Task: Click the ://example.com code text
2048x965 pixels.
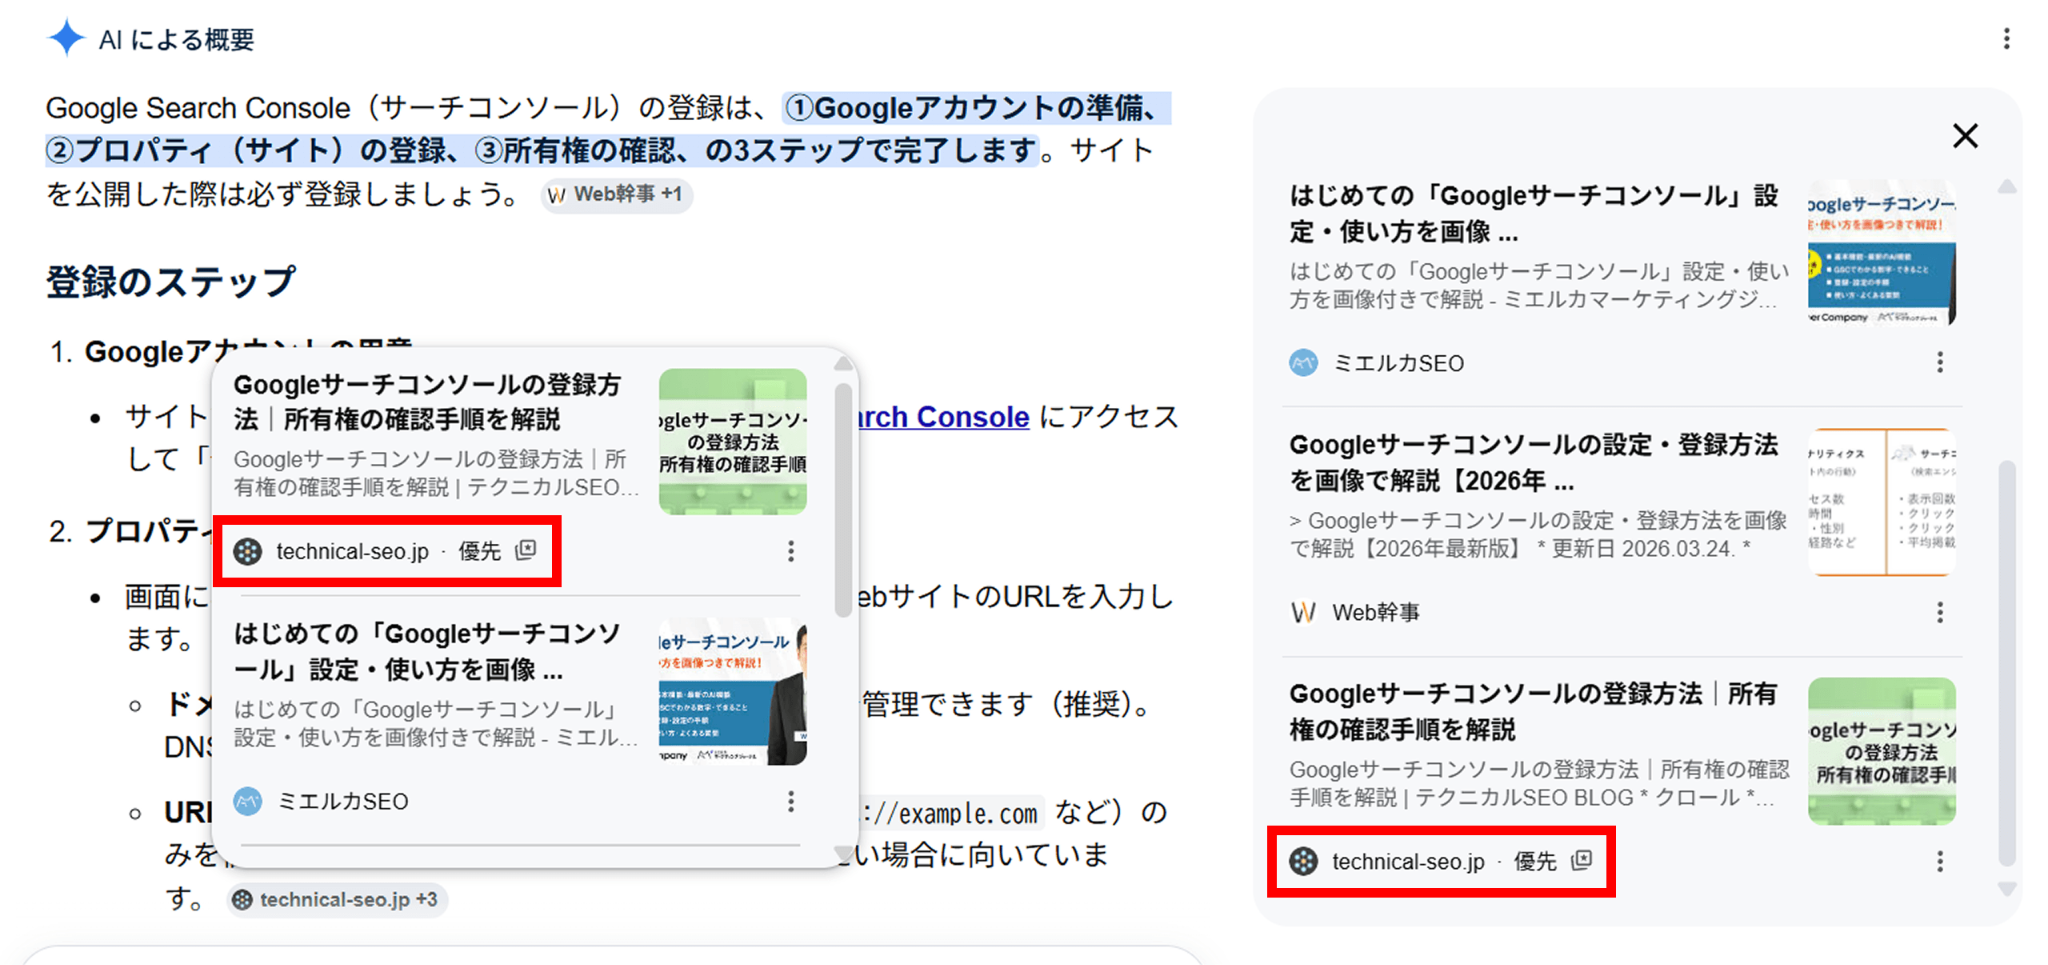Action: click(x=951, y=813)
